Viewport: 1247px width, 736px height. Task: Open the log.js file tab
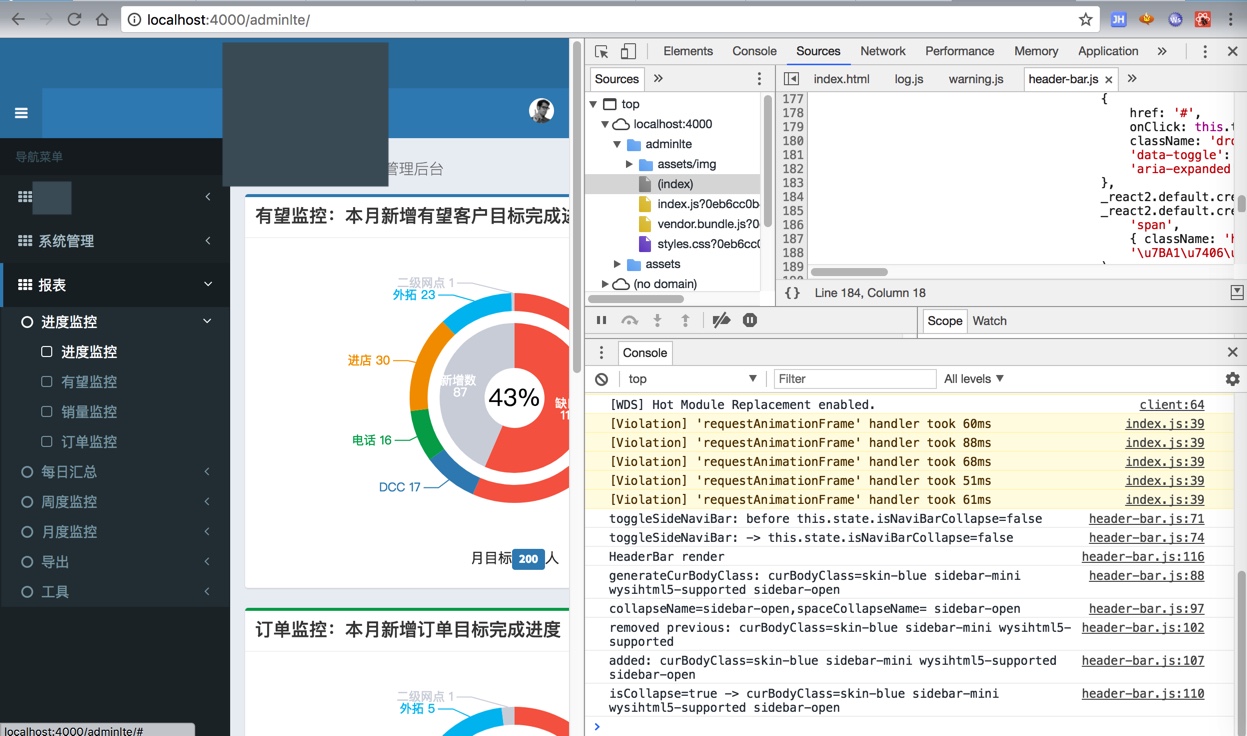pos(909,79)
